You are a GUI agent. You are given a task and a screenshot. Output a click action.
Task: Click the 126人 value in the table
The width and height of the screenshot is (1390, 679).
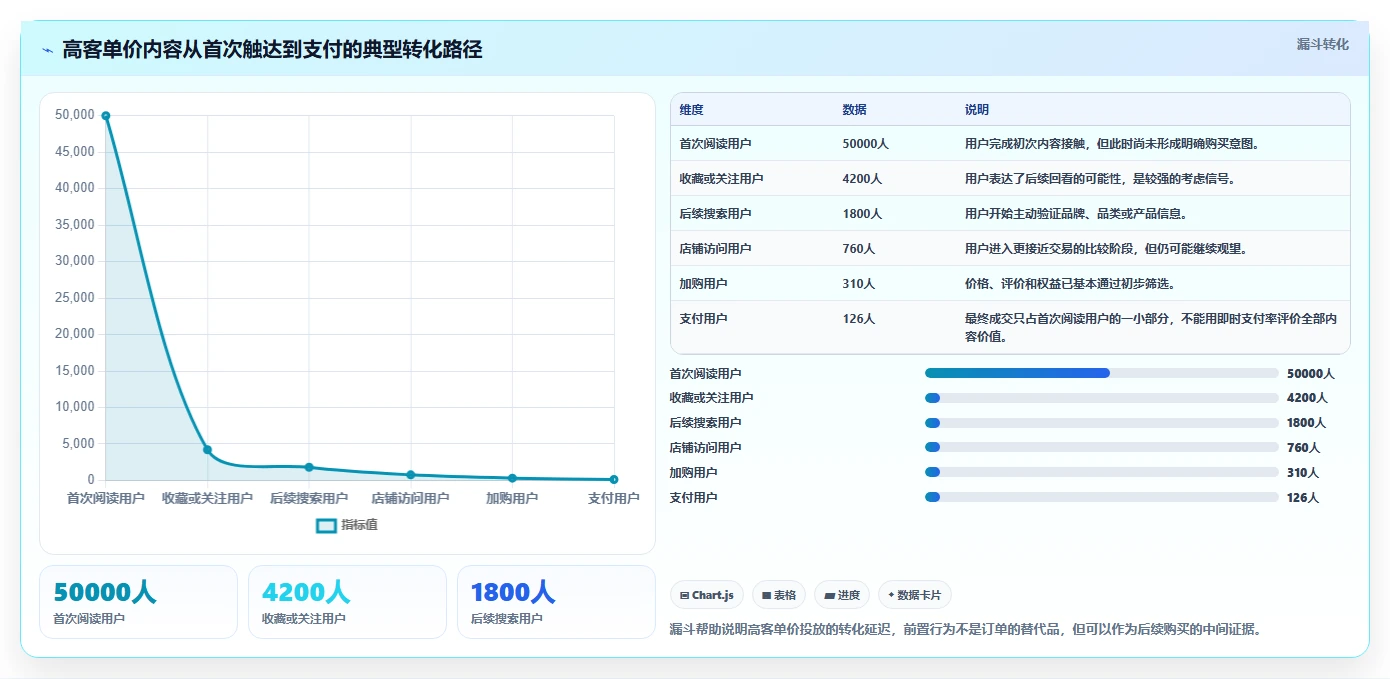point(859,319)
